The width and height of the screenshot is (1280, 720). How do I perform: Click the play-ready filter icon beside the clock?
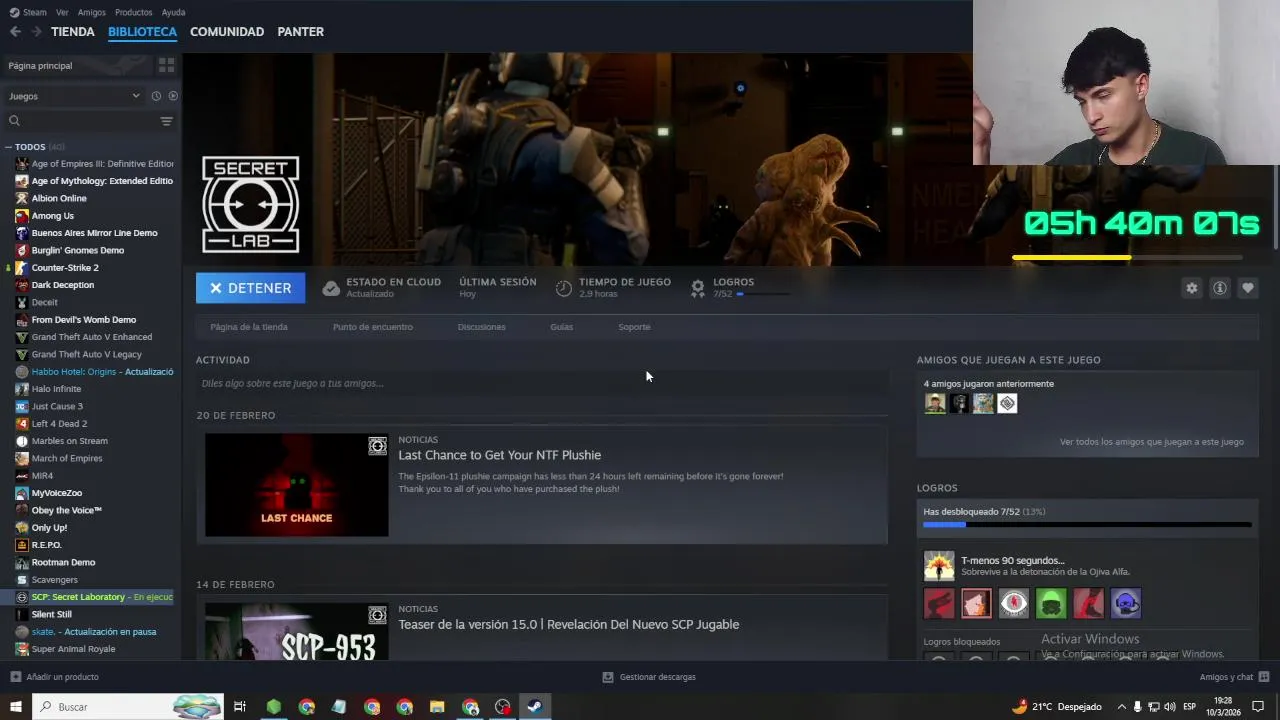173,96
